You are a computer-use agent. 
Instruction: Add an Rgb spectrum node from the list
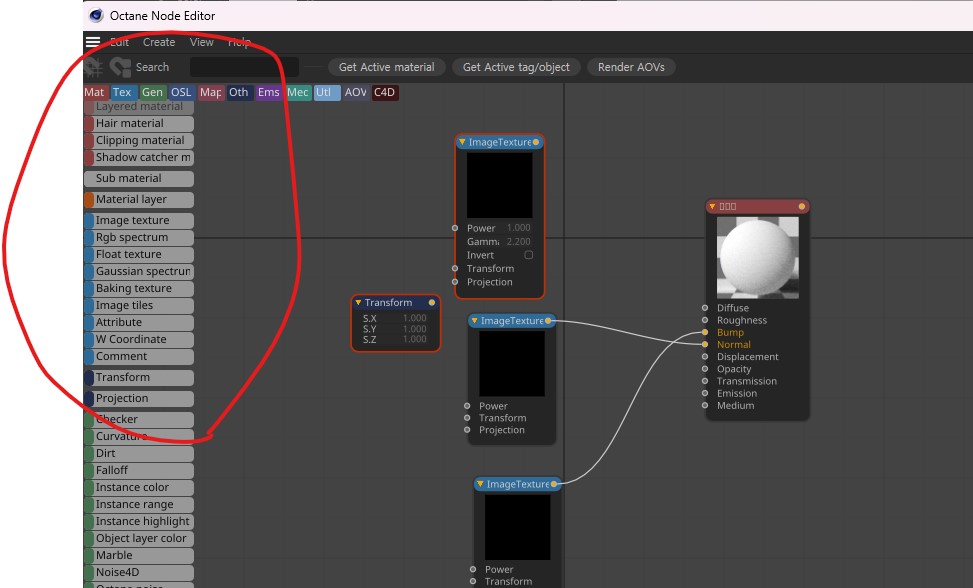[x=139, y=238]
